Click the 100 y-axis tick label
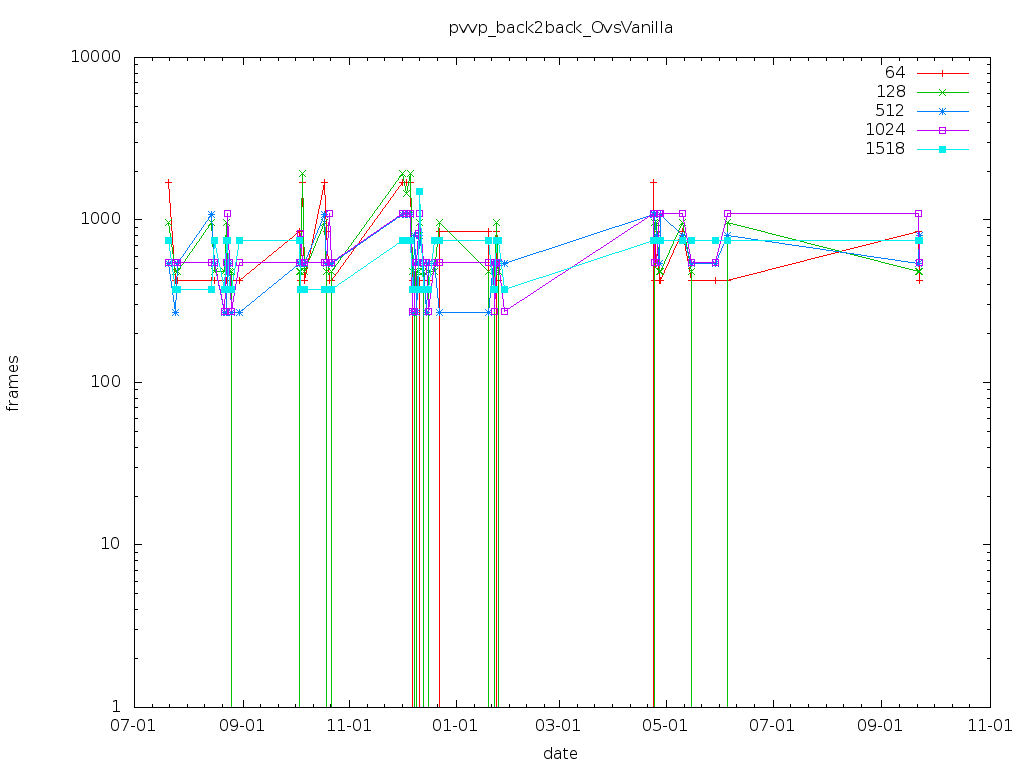1024x768 pixels. [x=108, y=382]
